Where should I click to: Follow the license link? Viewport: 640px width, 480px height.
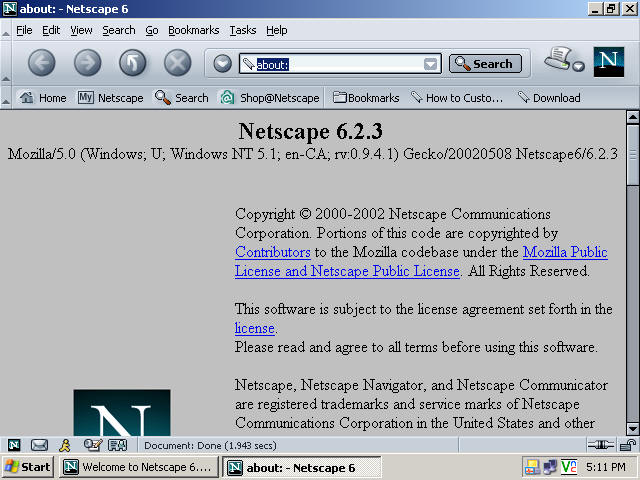click(x=254, y=329)
